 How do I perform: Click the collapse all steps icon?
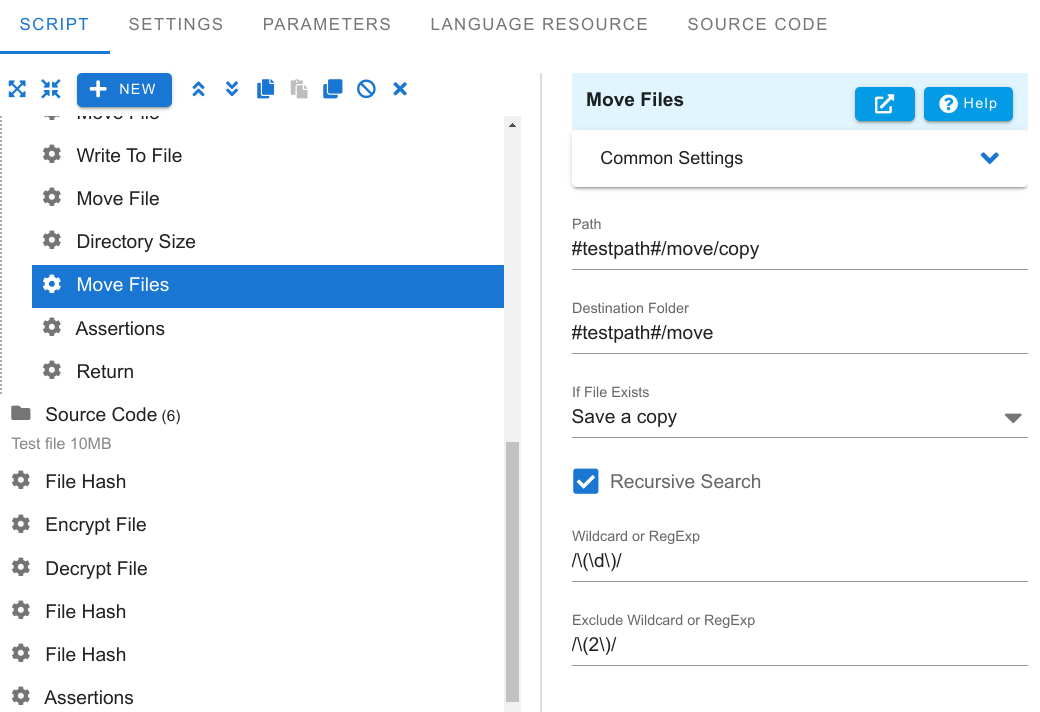tap(51, 89)
